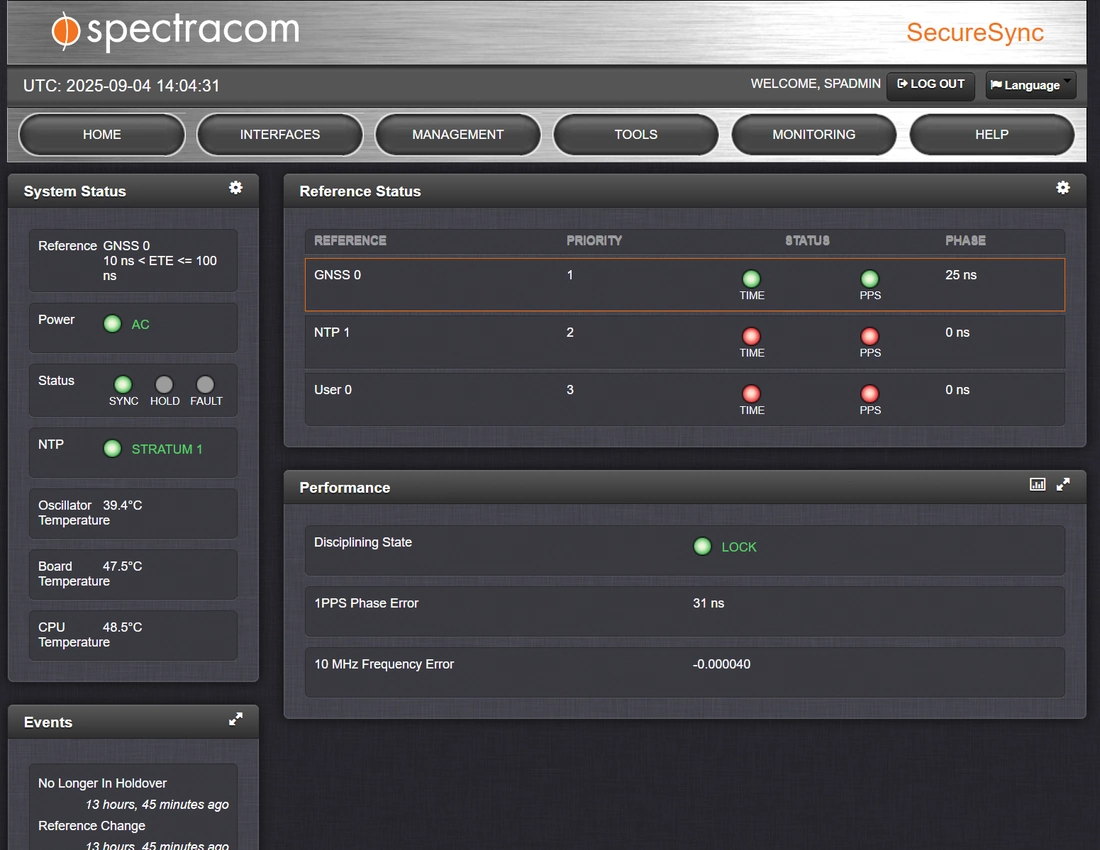This screenshot has width=1100, height=850.
Task: Click the 25 ns phase value
Action: pos(961,275)
